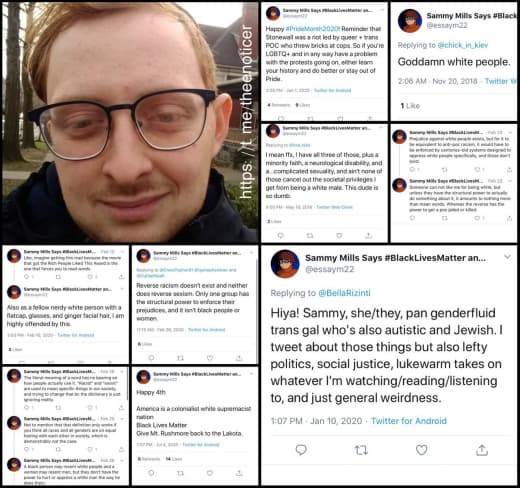Reply to the Reverse racism tweet

(x=151, y=358)
